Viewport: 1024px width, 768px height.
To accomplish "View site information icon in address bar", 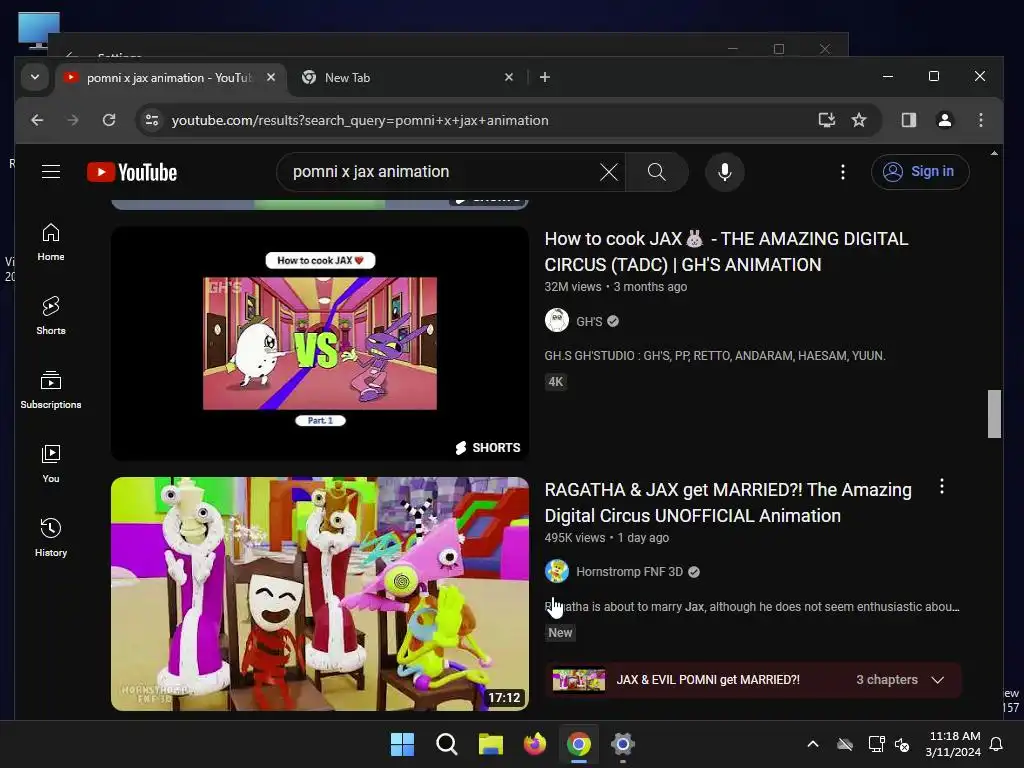I will 152,120.
